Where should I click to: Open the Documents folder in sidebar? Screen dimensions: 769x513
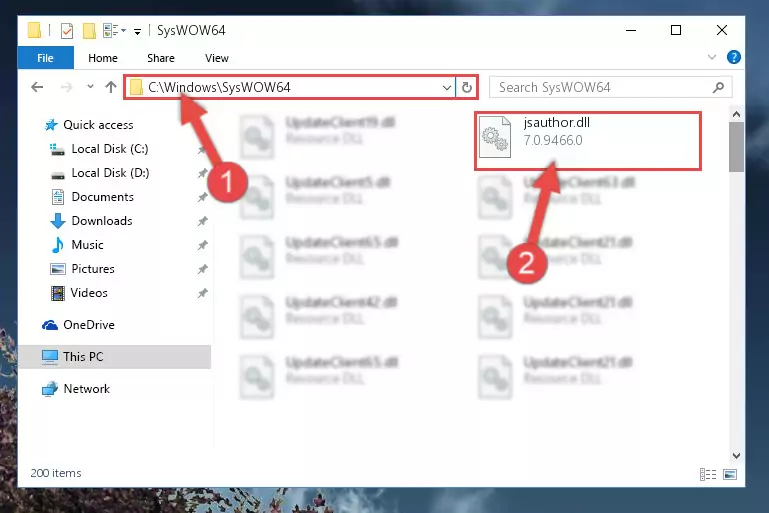[x=103, y=197]
